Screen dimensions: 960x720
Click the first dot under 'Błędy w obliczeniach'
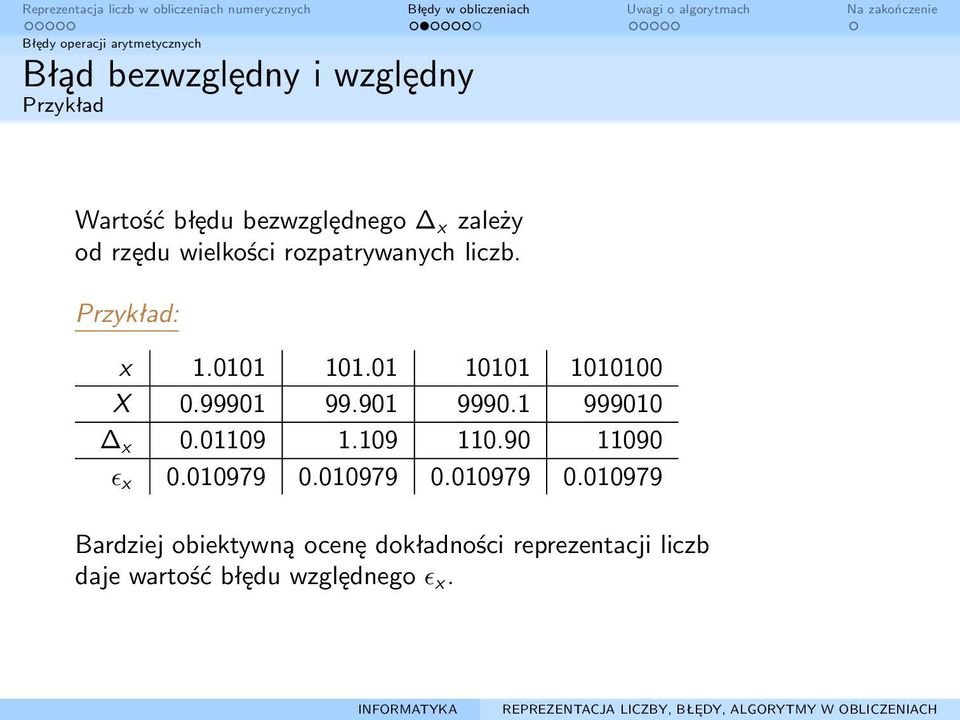(414, 26)
